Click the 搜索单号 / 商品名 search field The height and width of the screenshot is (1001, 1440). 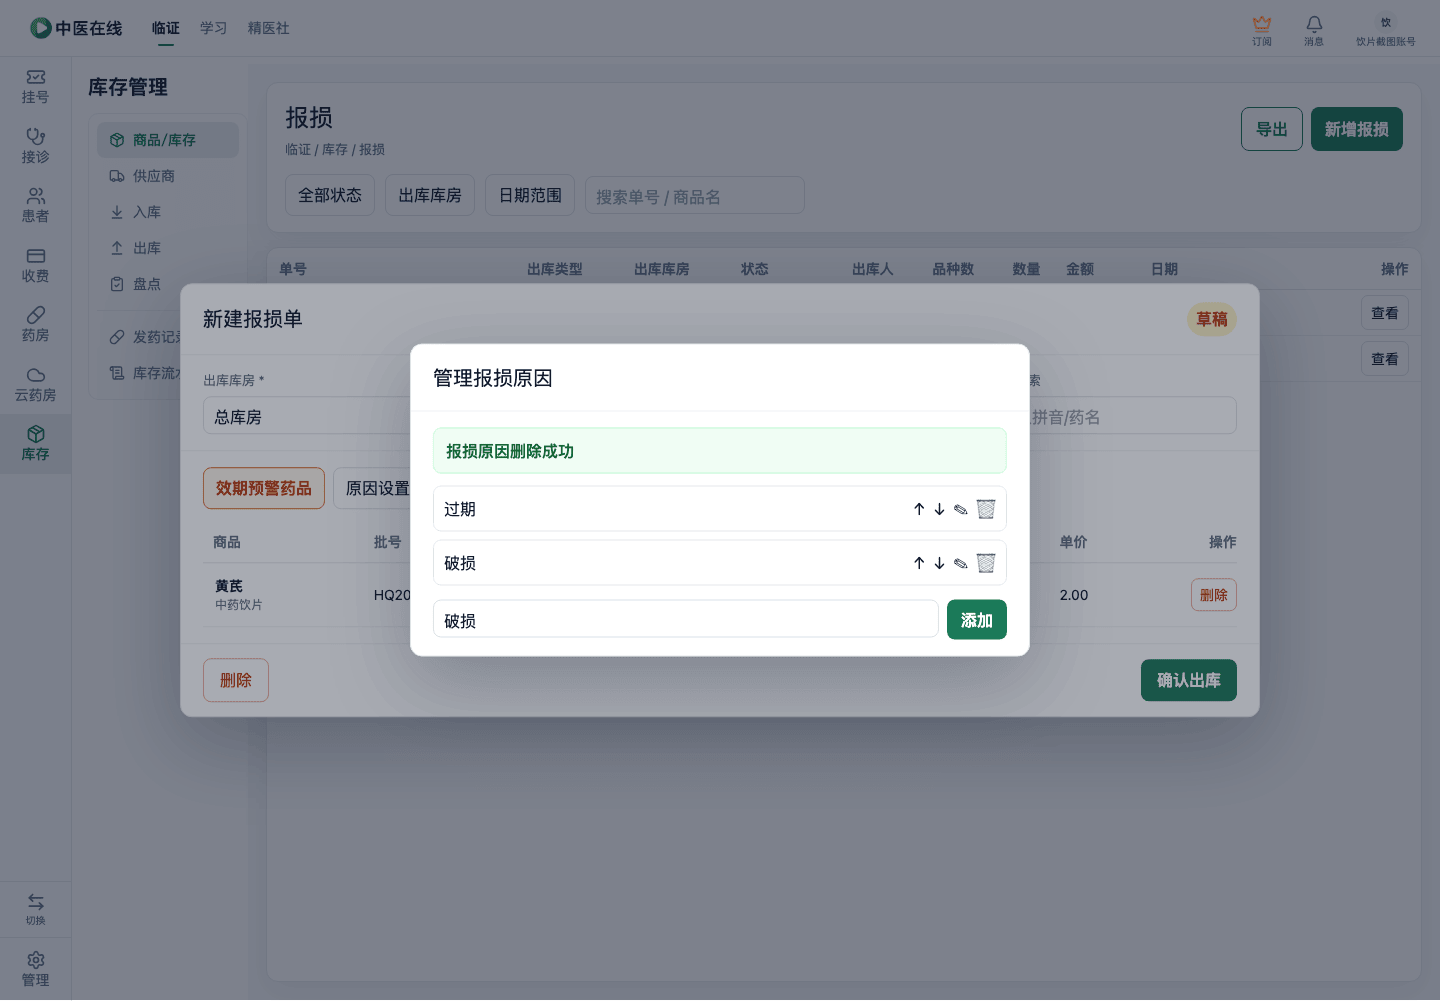pyautogui.click(x=695, y=196)
